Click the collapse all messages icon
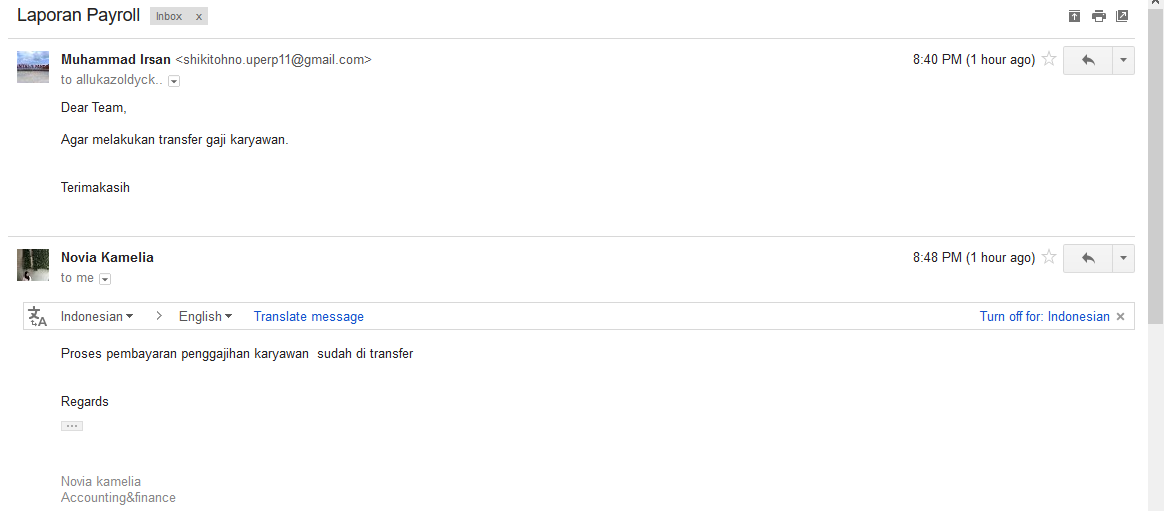 (x=1074, y=16)
